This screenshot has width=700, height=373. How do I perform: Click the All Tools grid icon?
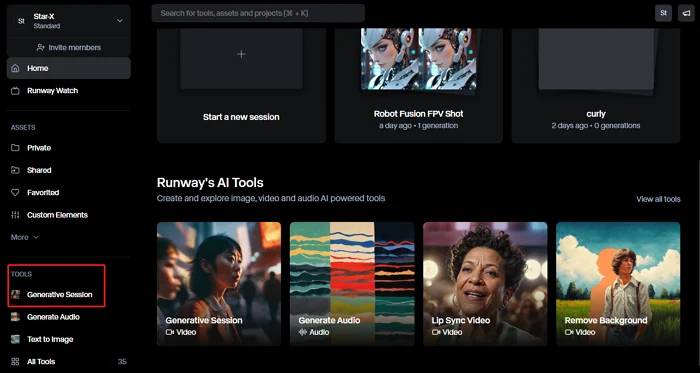point(16,361)
